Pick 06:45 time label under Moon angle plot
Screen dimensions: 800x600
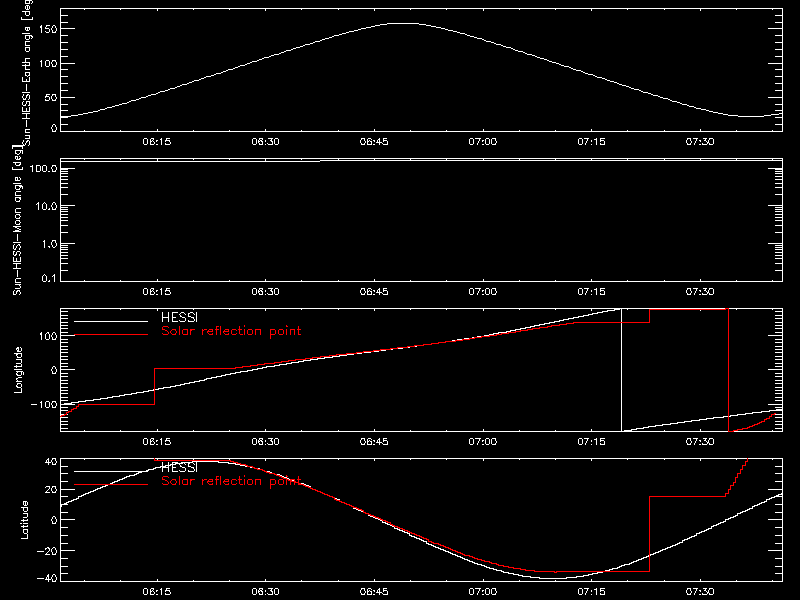click(374, 292)
